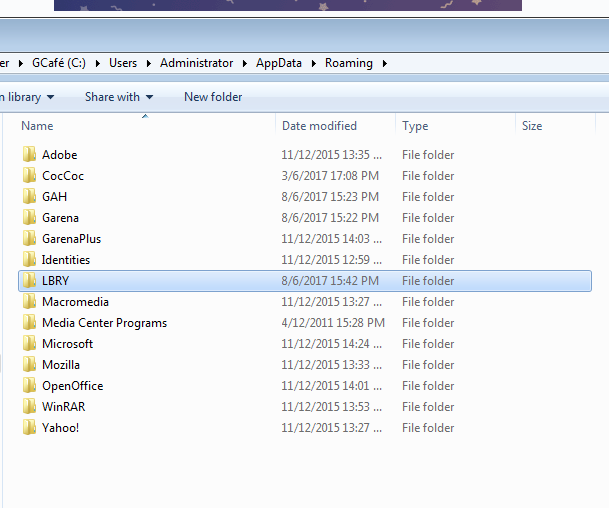Open the Include in library dropdown

[27, 97]
